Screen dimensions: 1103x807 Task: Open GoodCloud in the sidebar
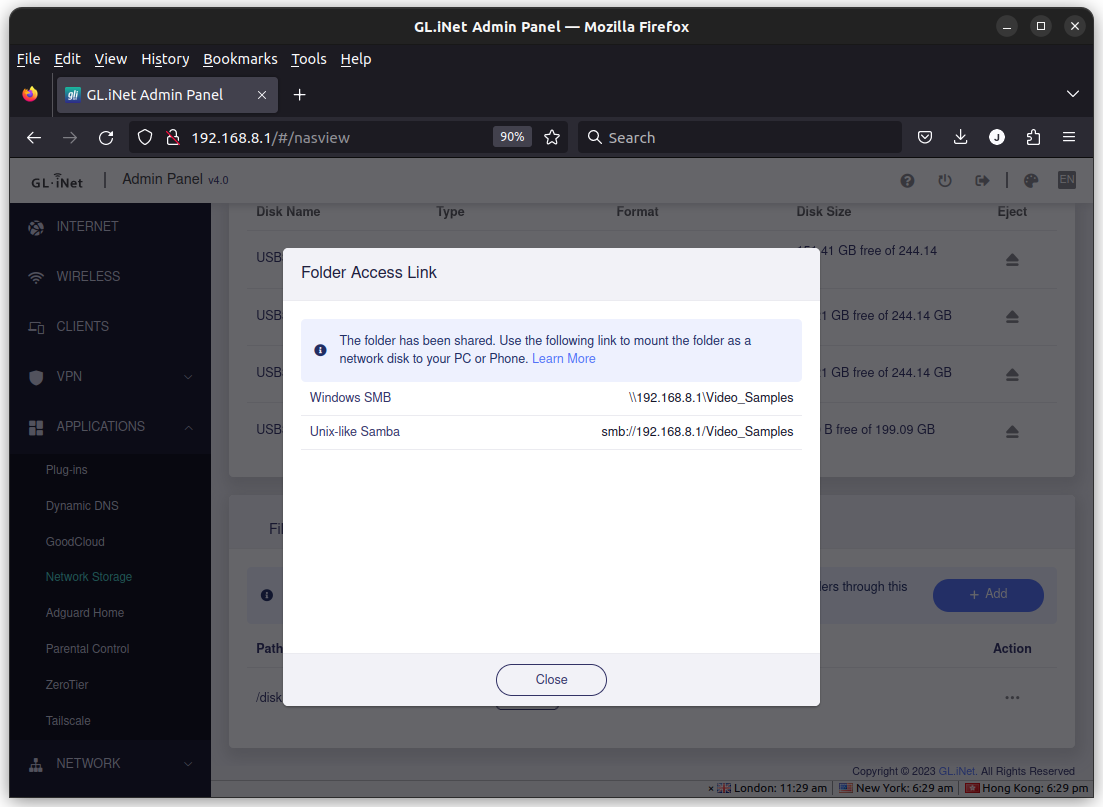[x=75, y=542]
